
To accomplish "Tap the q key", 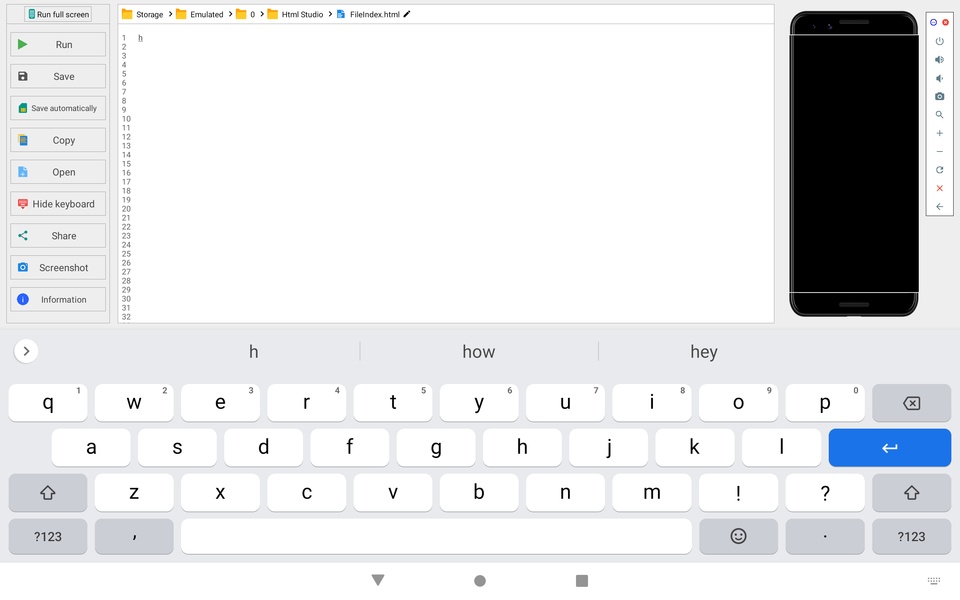I will coord(48,403).
